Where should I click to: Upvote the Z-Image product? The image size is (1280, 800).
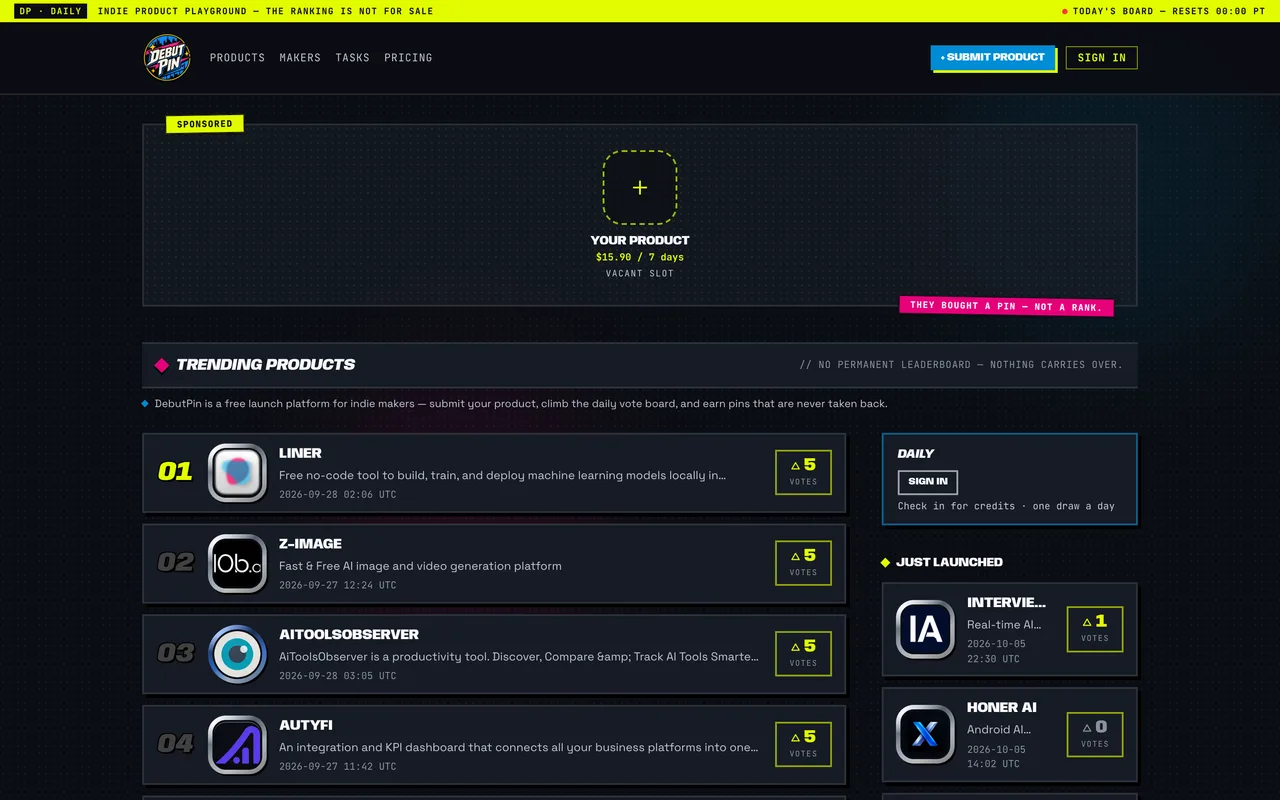(803, 563)
